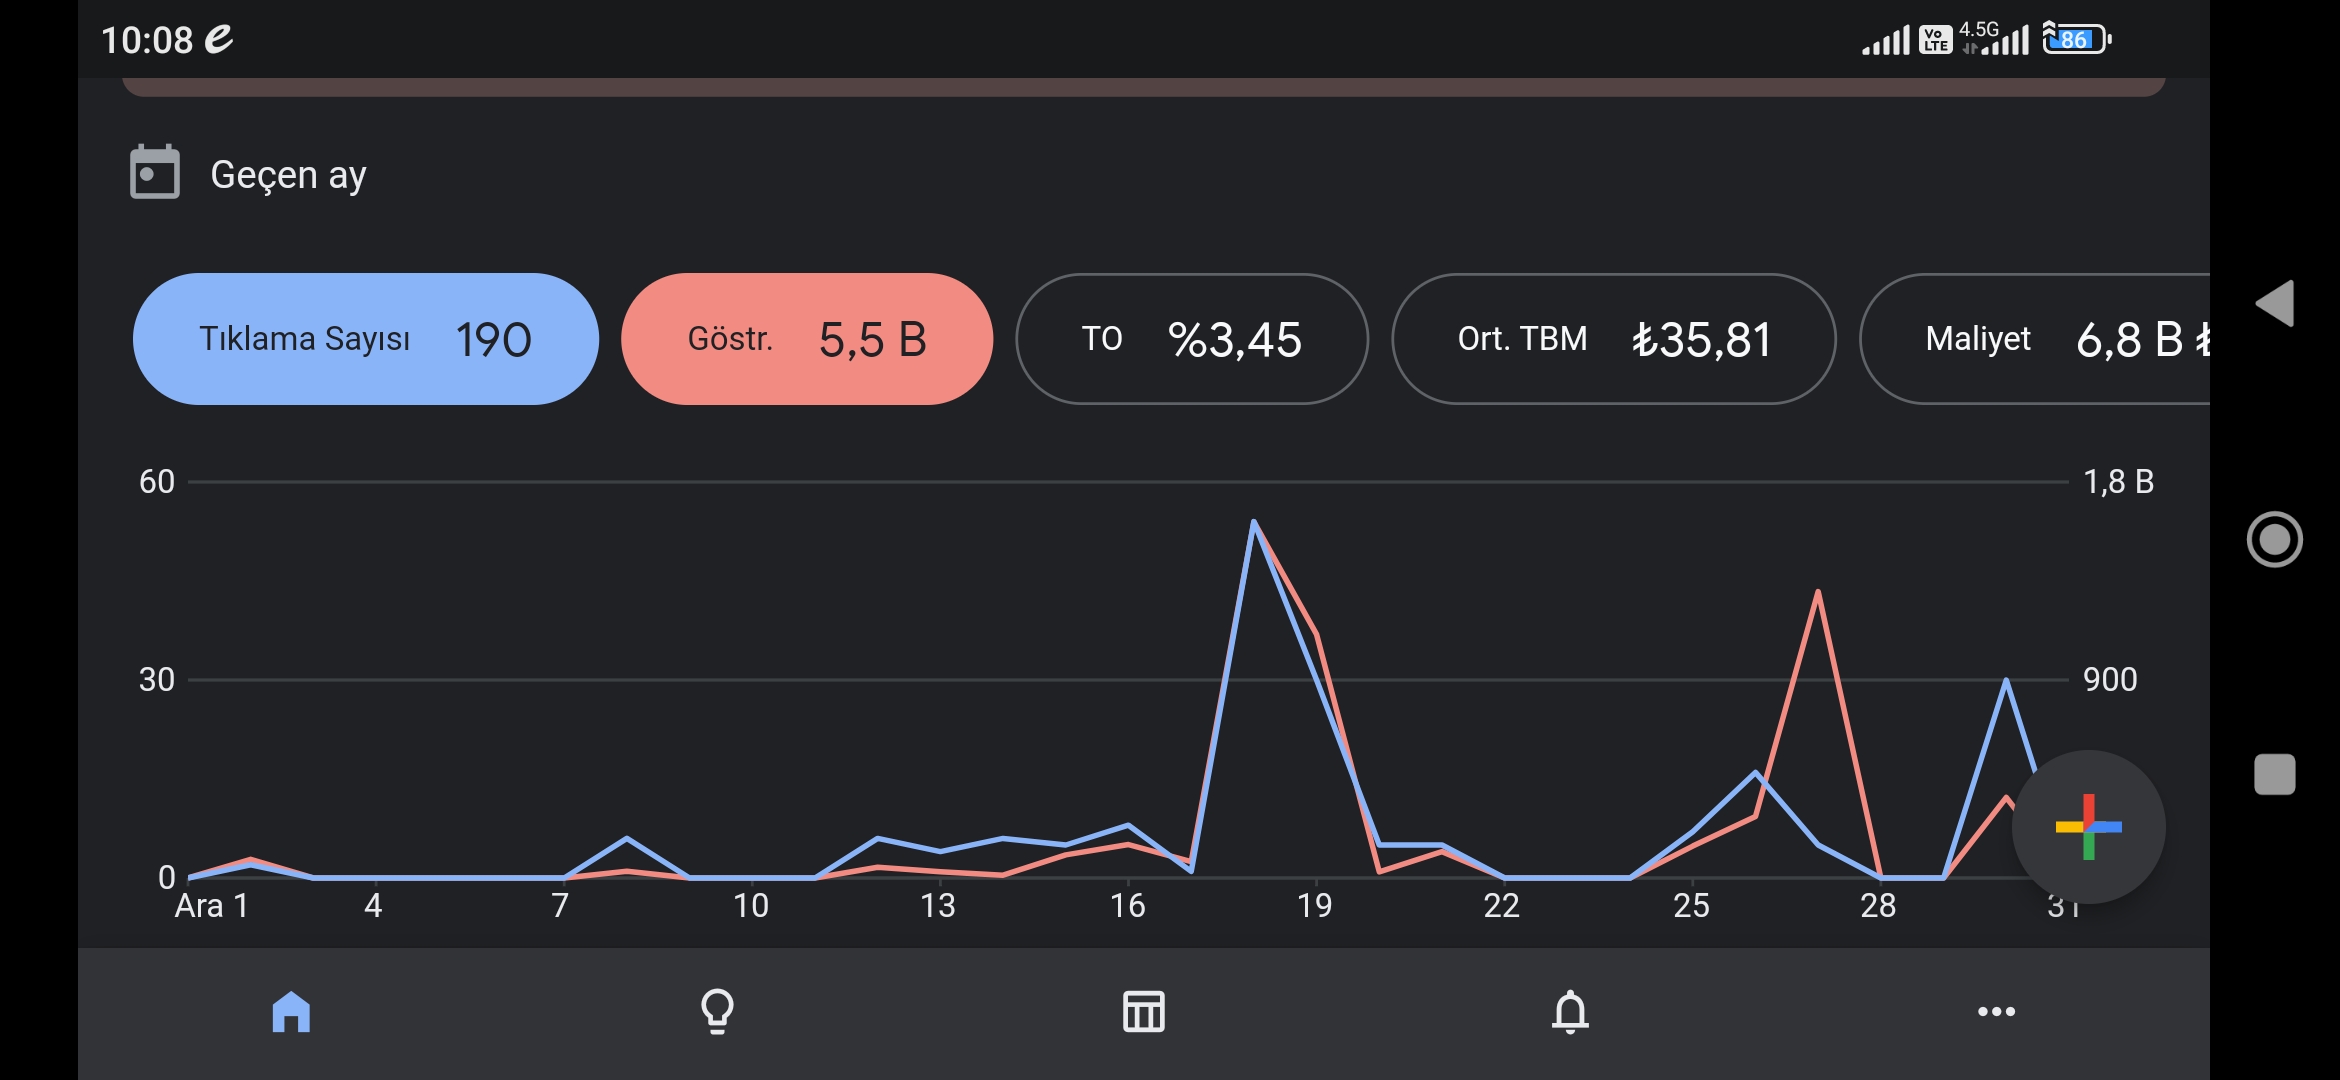Viewport: 2340px width, 1080px height.
Task: Tap the Android home circle button
Action: [x=2275, y=539]
